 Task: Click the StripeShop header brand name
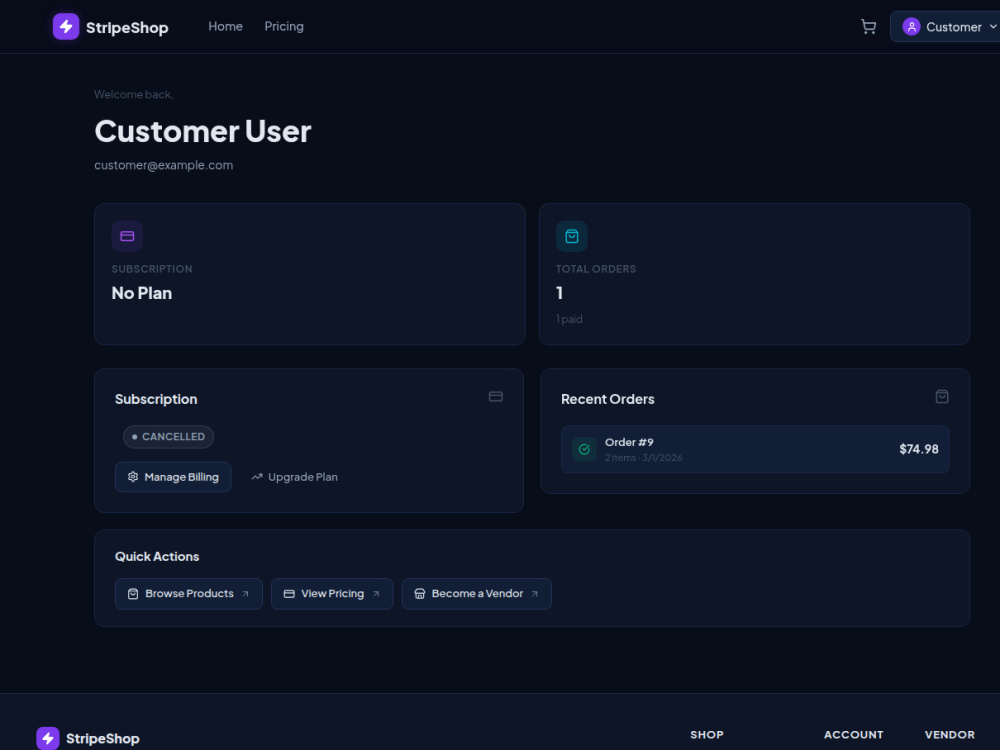127,27
